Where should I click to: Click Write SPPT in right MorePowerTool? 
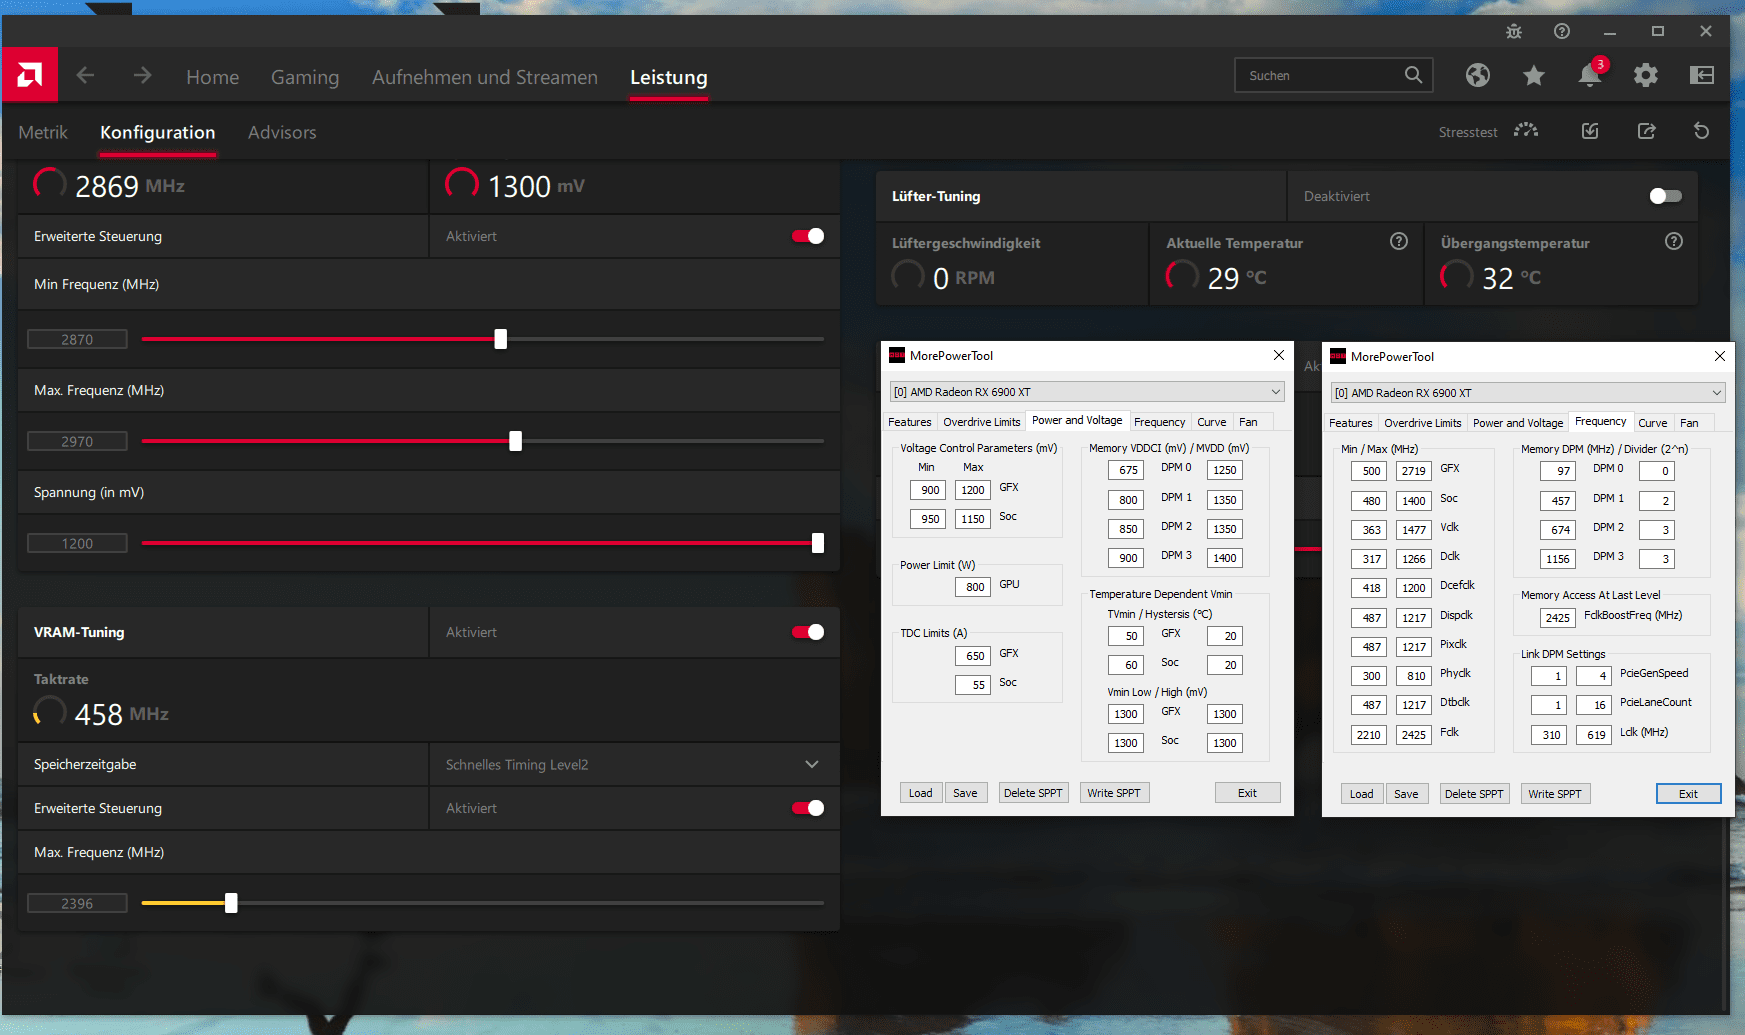[1555, 794]
